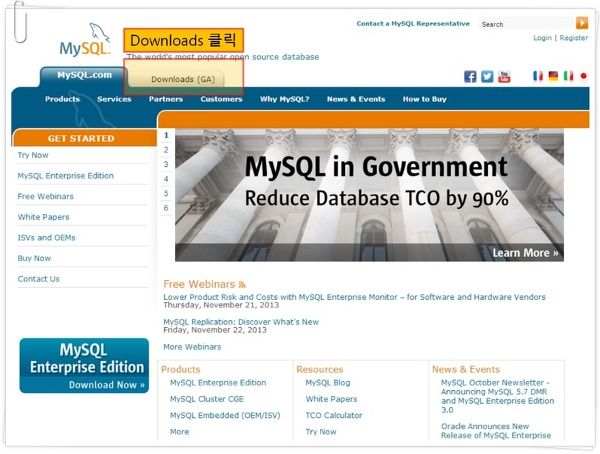
Task: Open MySQL Enterprise Edition sidebar link
Action: coord(65,176)
